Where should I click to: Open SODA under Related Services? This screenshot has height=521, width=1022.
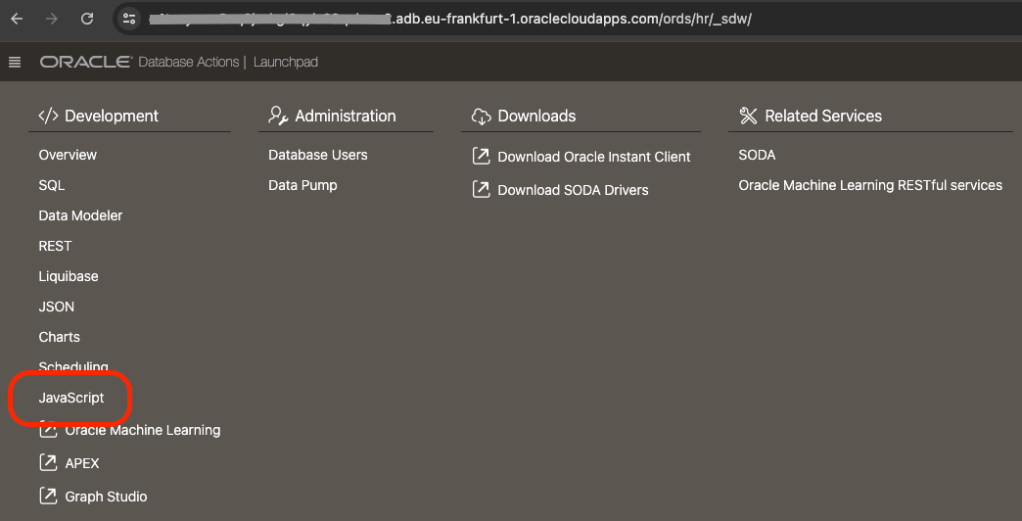(757, 155)
